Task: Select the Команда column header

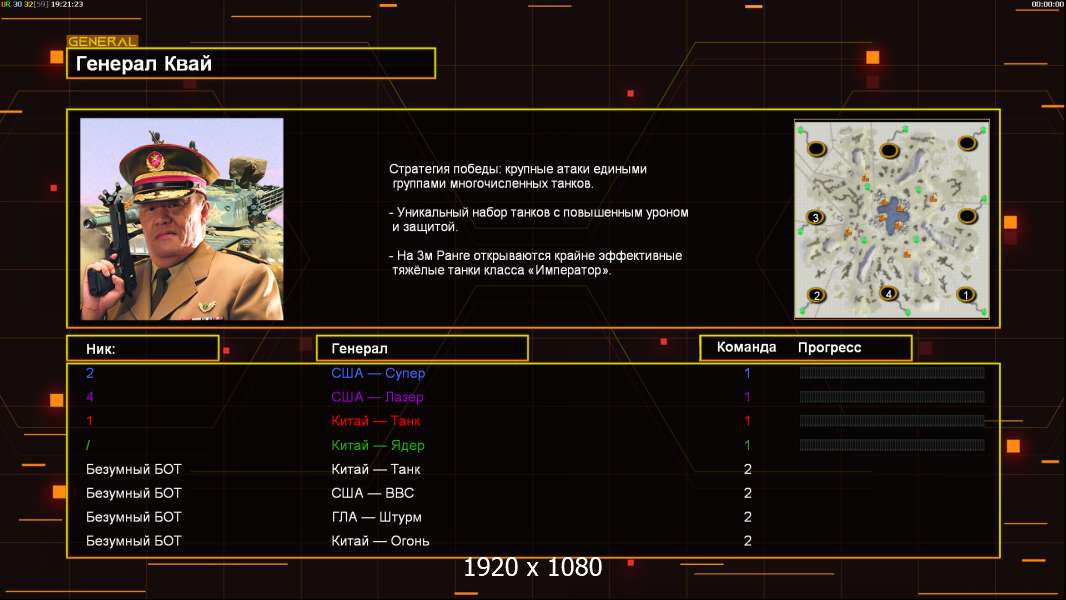Action: [746, 348]
